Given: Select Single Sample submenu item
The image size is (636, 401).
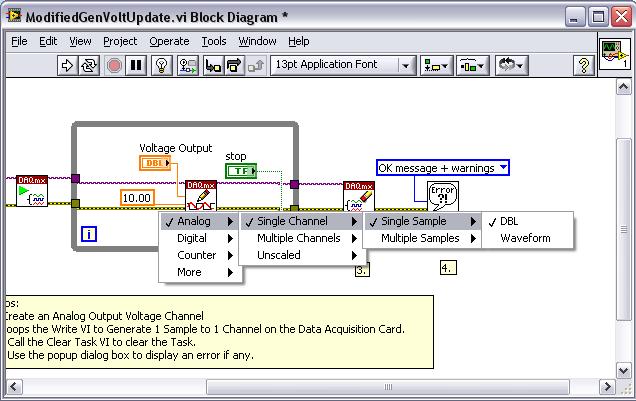Looking at the screenshot, I should [x=423, y=221].
